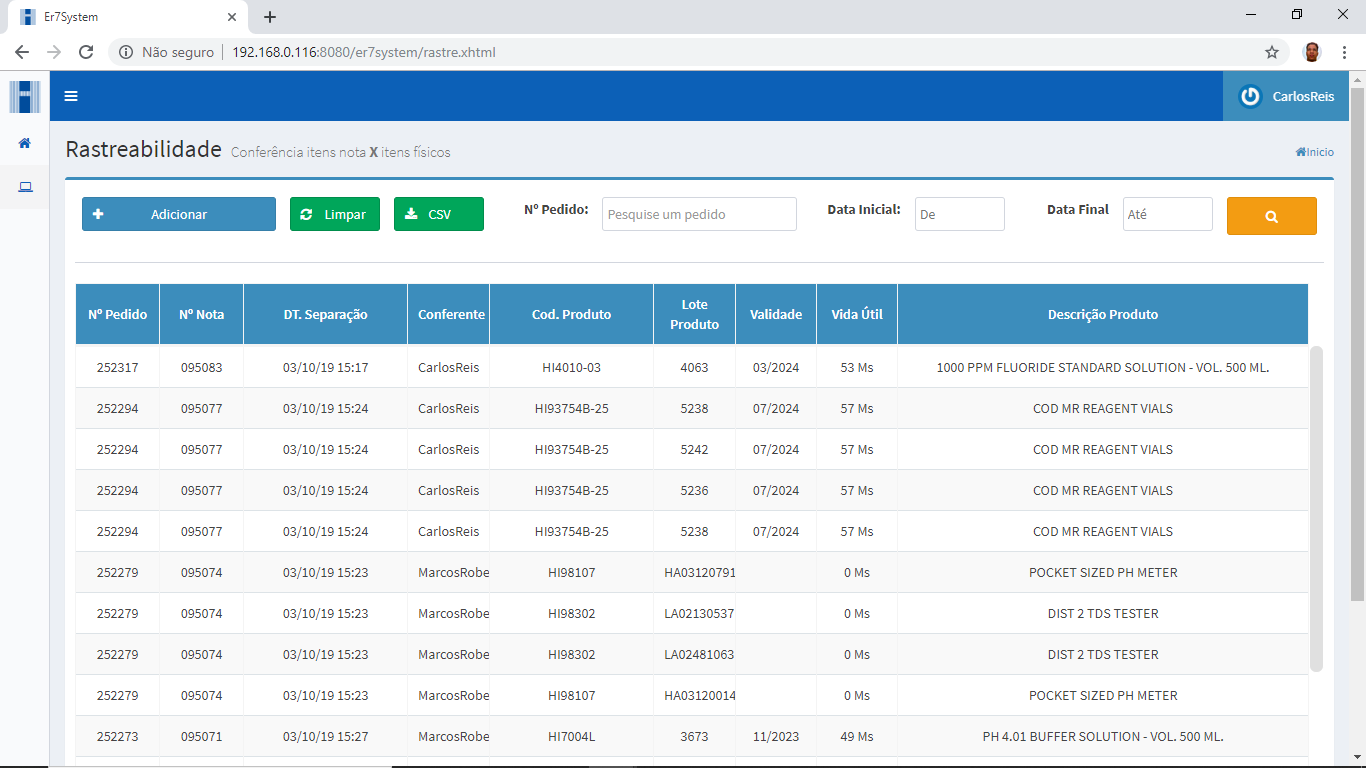Click product code HI4010-03
Viewport: 1366px width, 768px height.
point(572,367)
